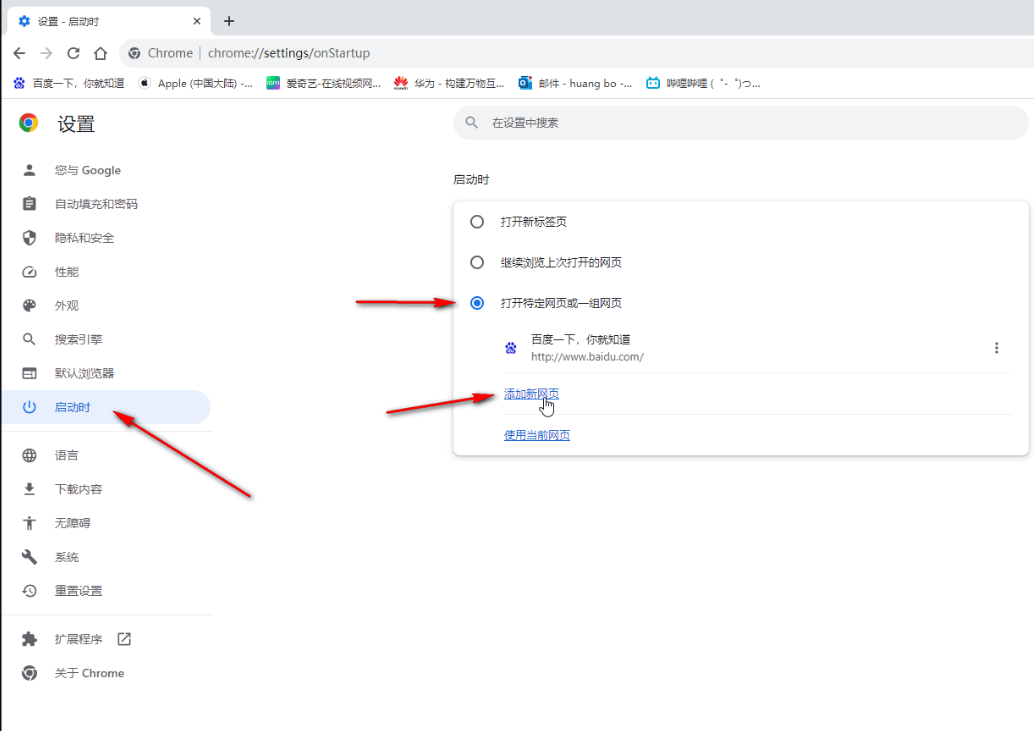Screen dimensions: 1034x731
Task: Click the clipboard icon for 自动填充和密码
Action: (29, 204)
